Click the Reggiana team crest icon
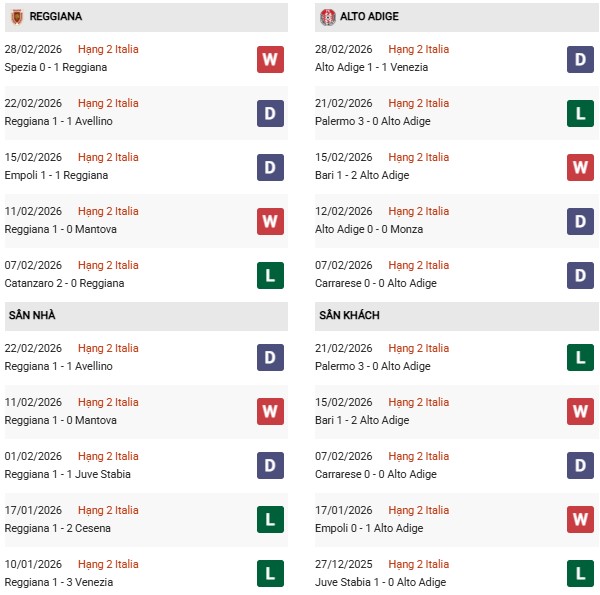The width and height of the screenshot is (600, 595). point(16,17)
